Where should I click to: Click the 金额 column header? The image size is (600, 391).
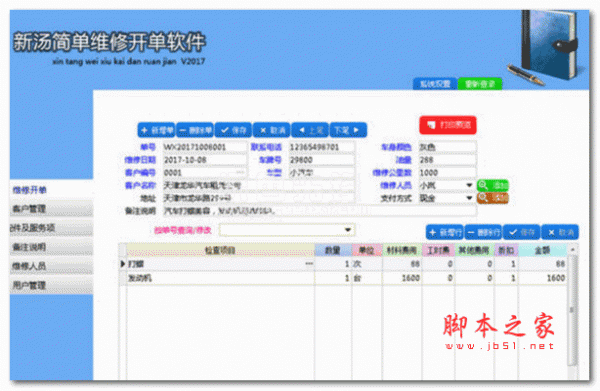[x=542, y=250]
